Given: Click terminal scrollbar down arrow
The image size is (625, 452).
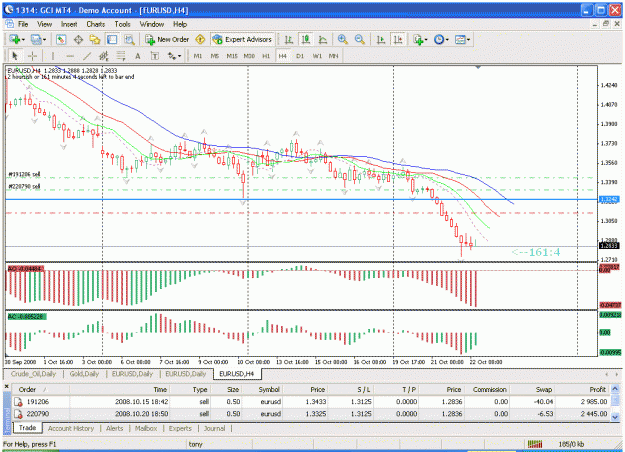Looking at the screenshot, I should click(615, 417).
